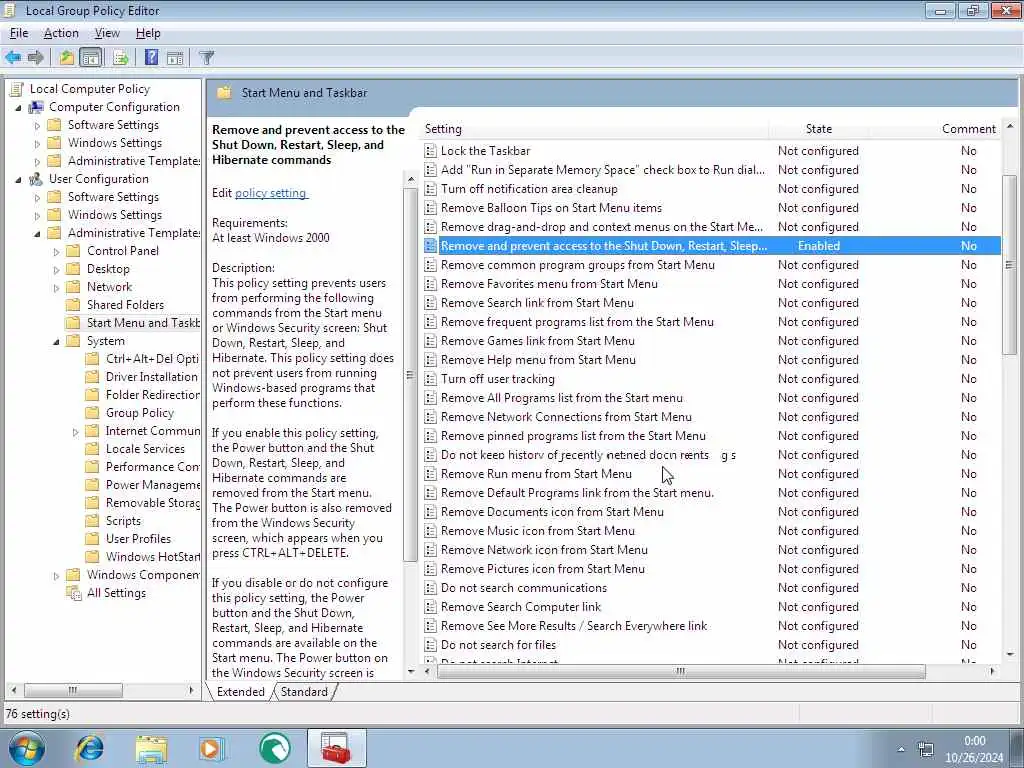Collapse the System tree node
Screen dimensions: 1024x768
tap(56, 341)
